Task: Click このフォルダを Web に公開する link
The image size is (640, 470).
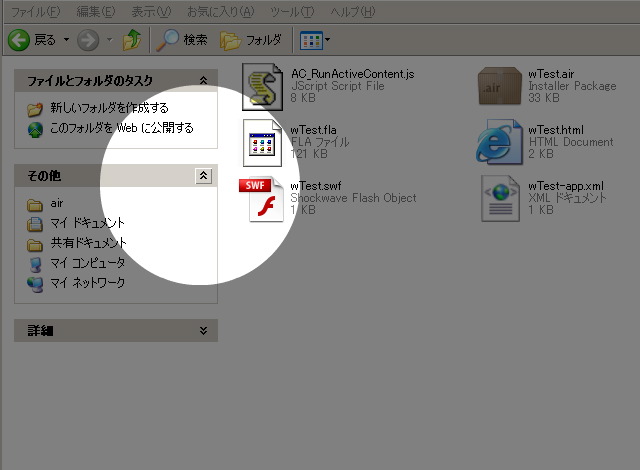Action: [121, 128]
